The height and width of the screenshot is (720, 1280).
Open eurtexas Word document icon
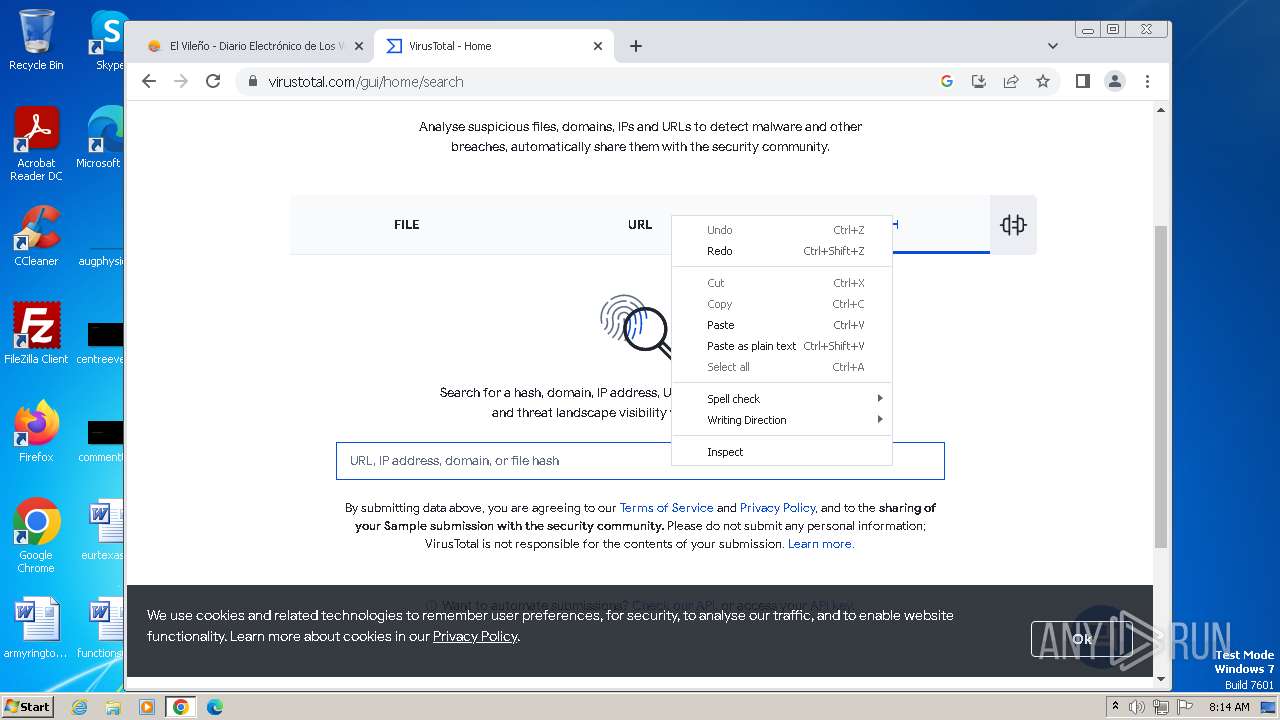[x=103, y=530]
